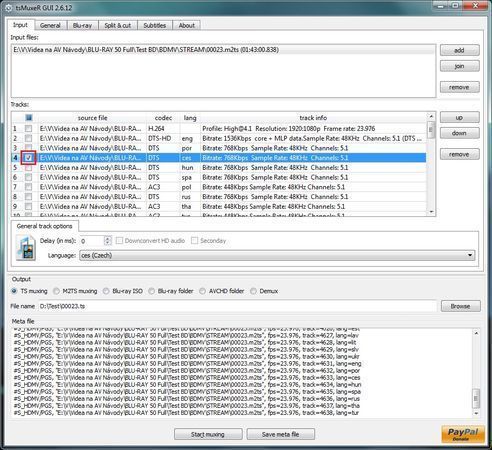Enable the checkbox for track 9 AC3 tha
The width and height of the screenshot is (492, 450).
[29, 206]
